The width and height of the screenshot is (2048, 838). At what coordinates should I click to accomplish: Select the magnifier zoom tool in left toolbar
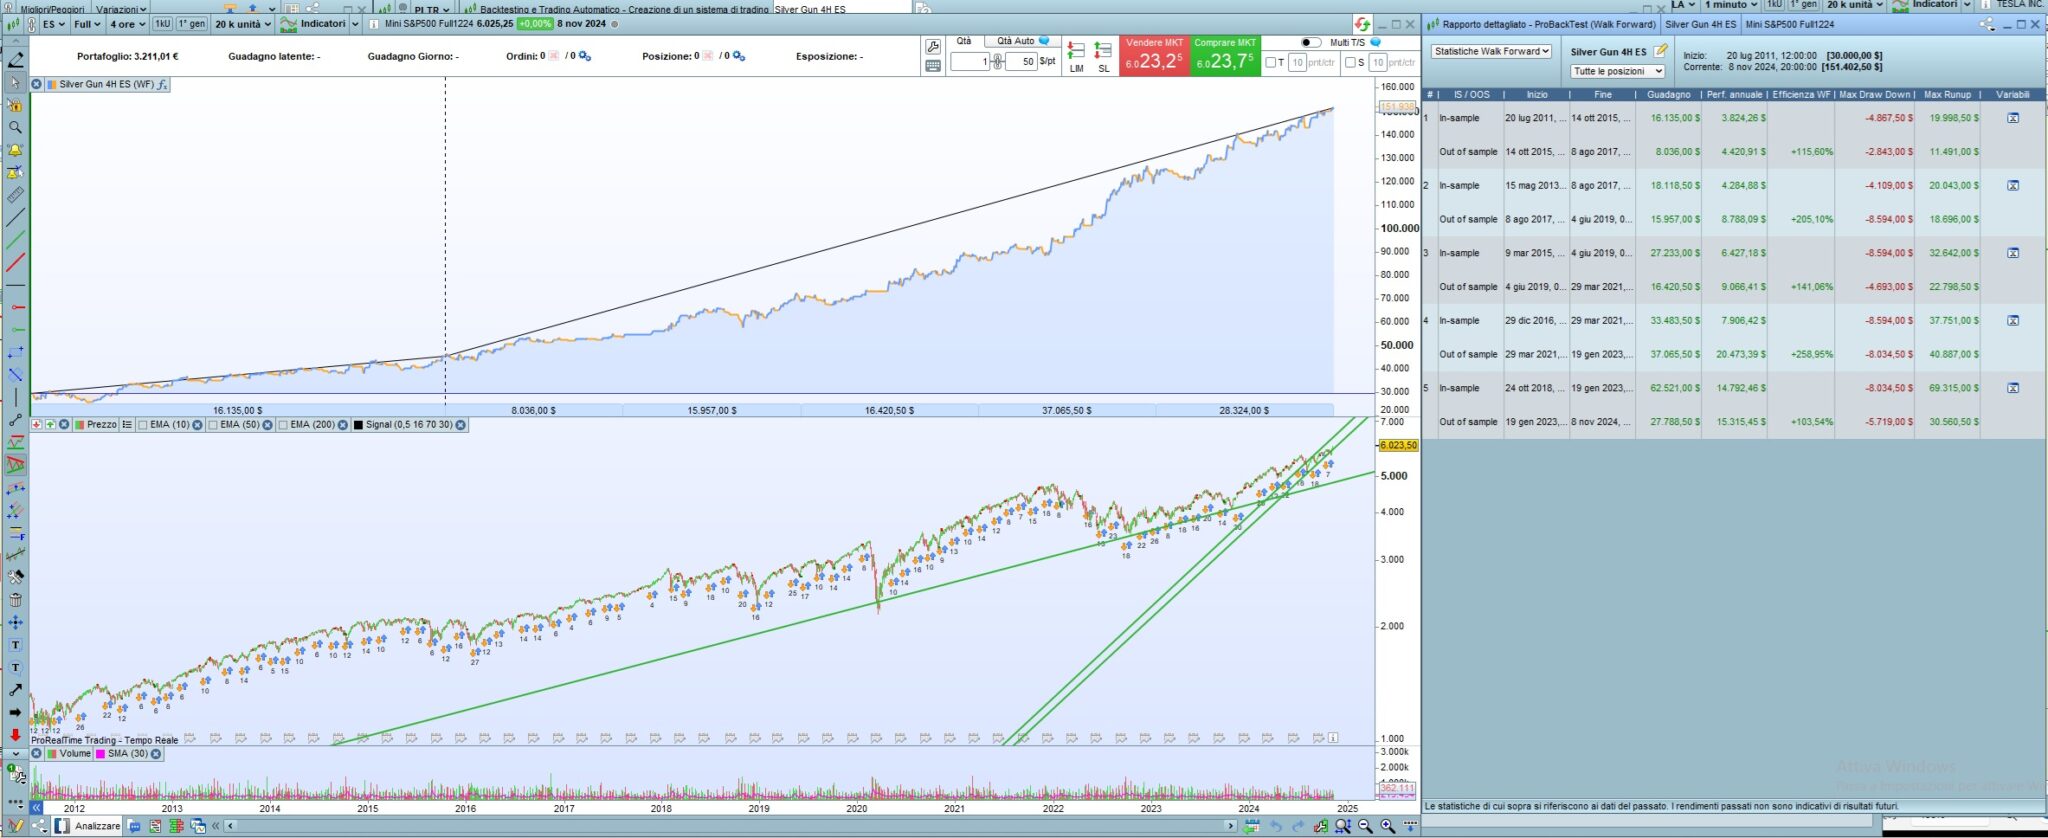pyautogui.click(x=15, y=127)
